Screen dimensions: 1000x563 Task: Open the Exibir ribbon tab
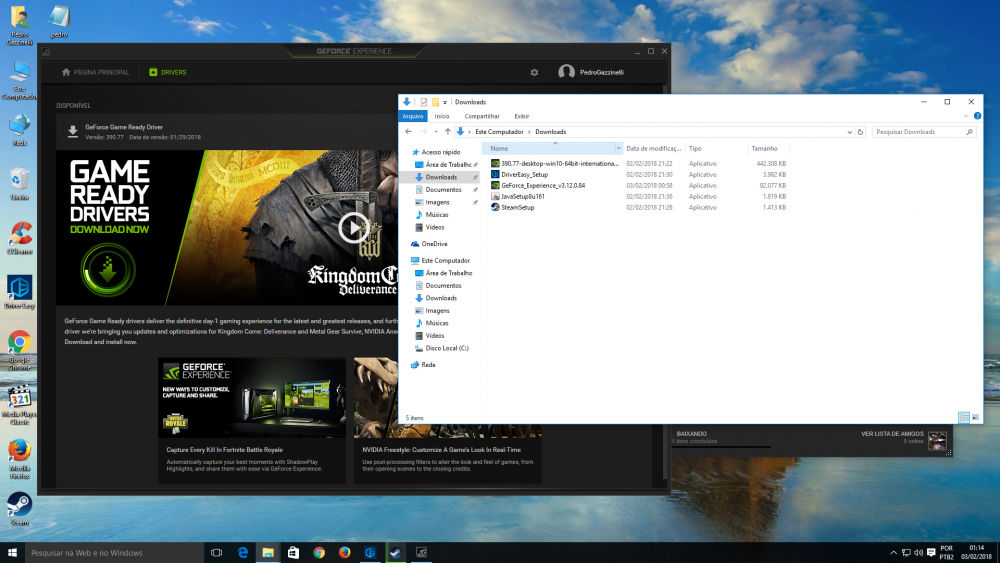(522, 116)
